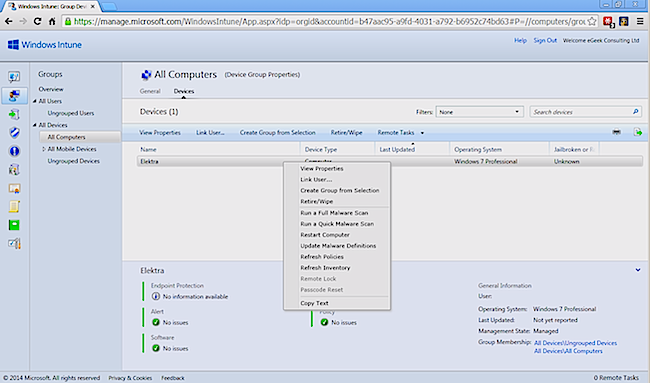Open the Software workspace icon

point(14,170)
